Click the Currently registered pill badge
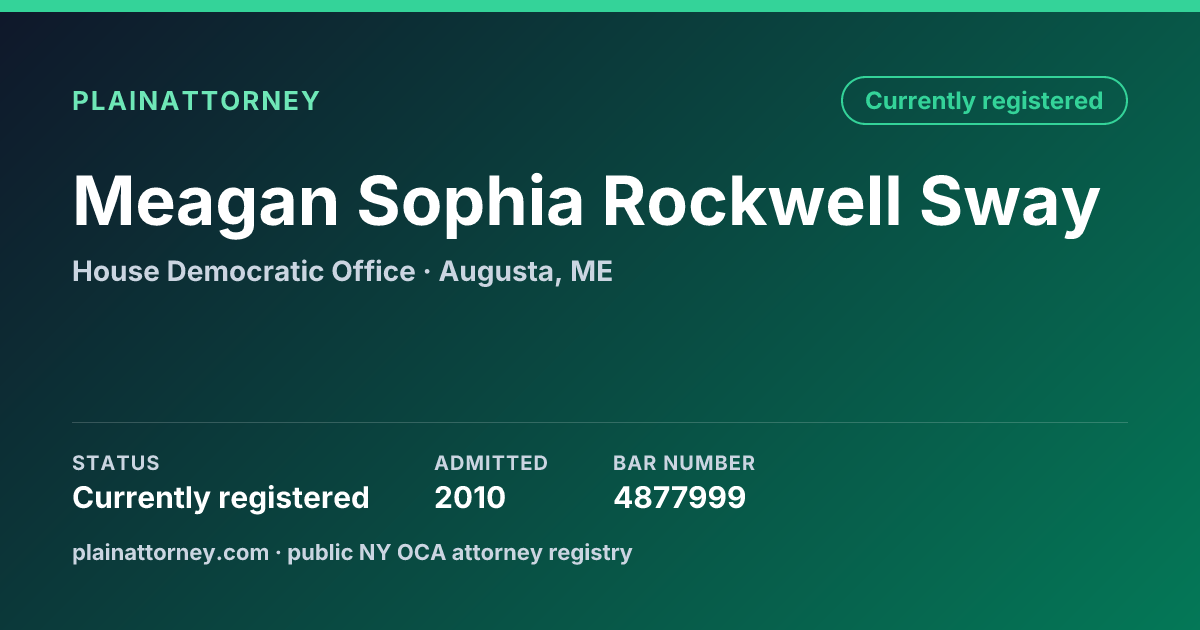The height and width of the screenshot is (630, 1200). (x=984, y=101)
